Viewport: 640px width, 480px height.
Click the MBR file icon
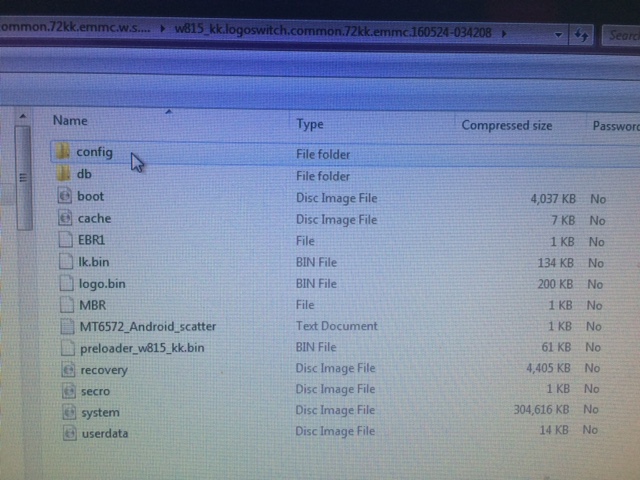coord(67,304)
